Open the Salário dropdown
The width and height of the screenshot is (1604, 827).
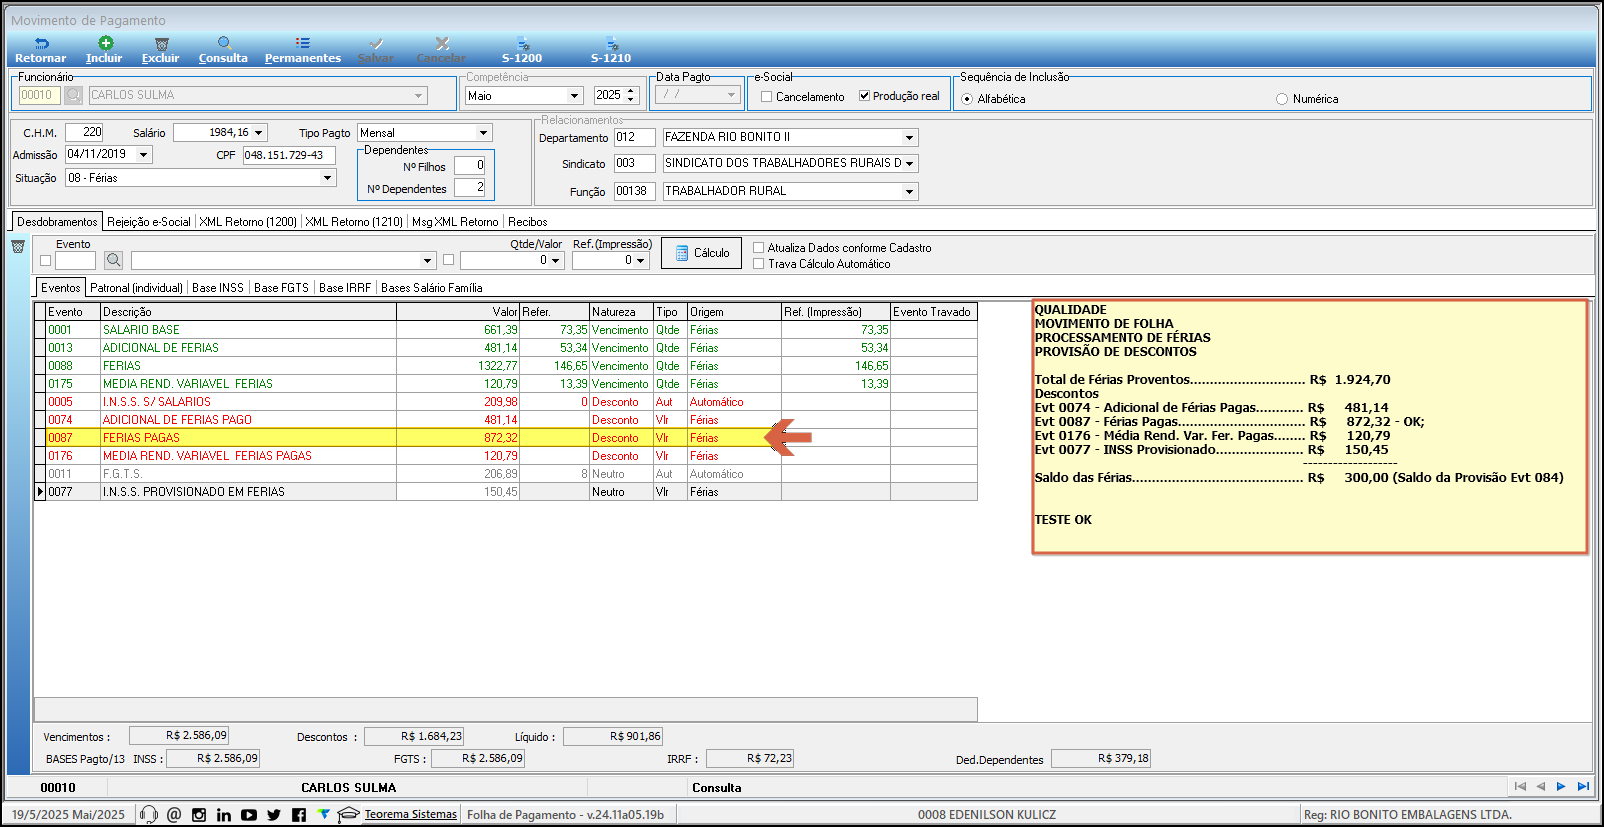[x=259, y=133]
